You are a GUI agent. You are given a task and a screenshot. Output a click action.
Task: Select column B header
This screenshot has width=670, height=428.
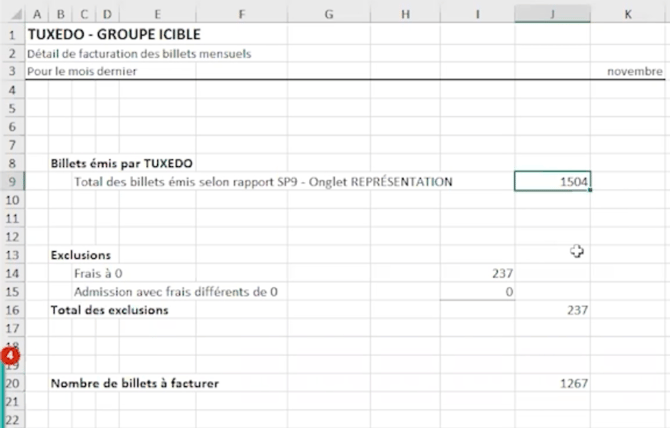click(x=60, y=14)
